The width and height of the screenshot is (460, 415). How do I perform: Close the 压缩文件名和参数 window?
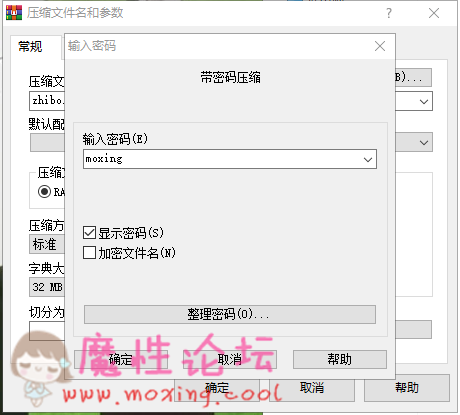(434, 13)
